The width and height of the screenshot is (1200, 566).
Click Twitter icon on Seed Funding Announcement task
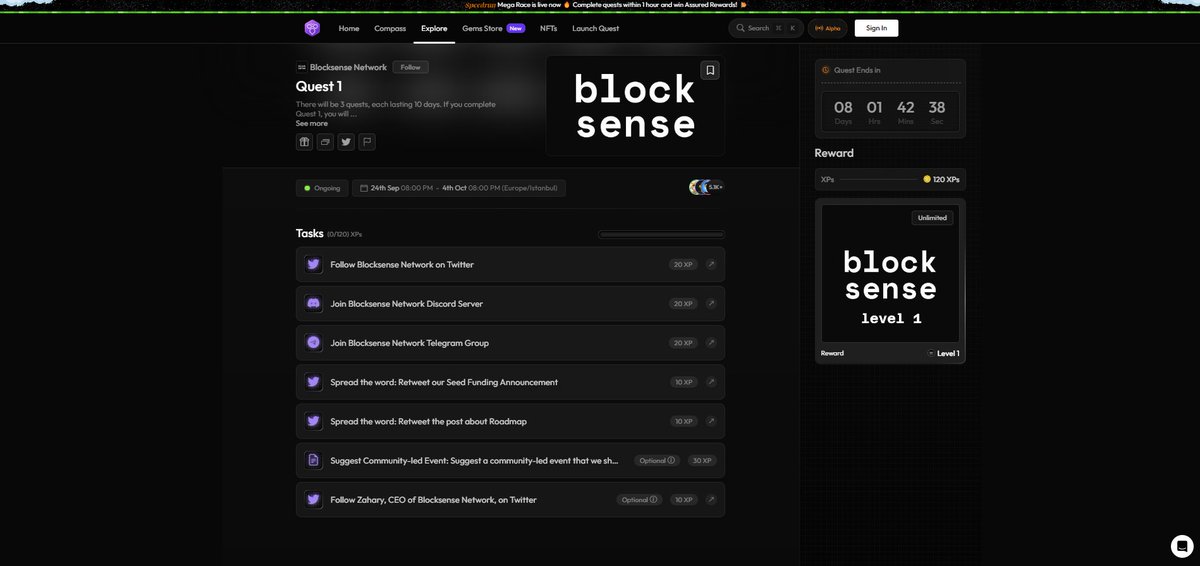[313, 382]
